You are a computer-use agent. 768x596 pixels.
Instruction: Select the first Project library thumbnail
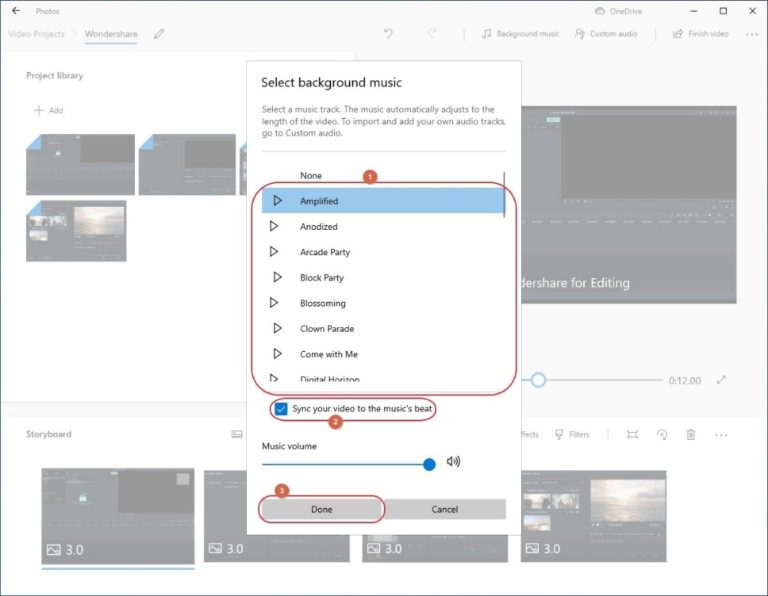tap(80, 165)
